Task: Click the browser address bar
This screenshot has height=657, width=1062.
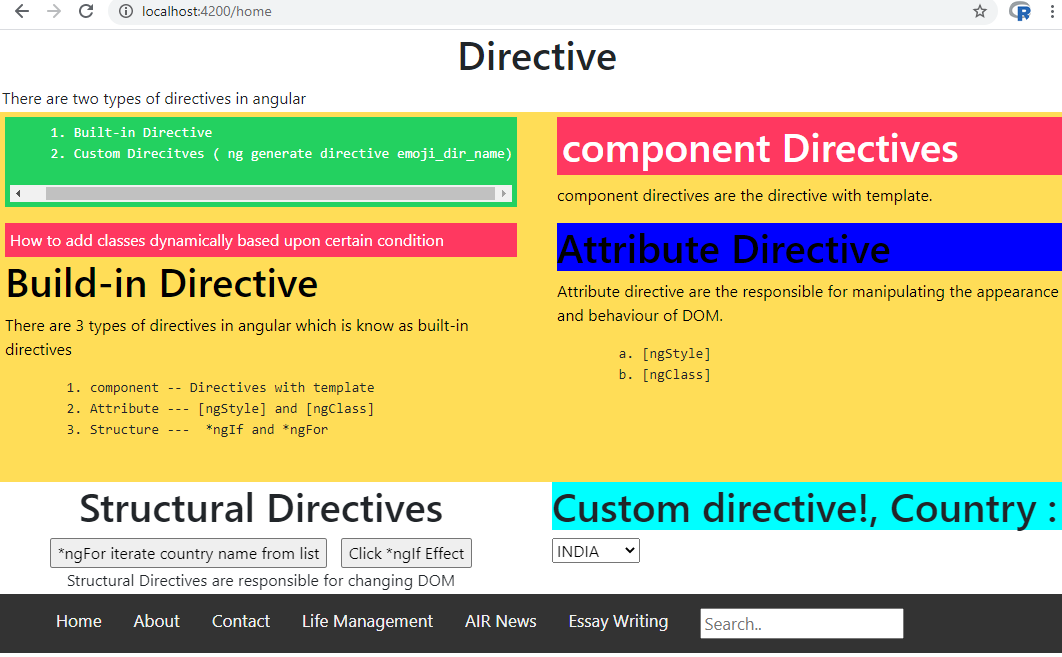Action: (300, 13)
